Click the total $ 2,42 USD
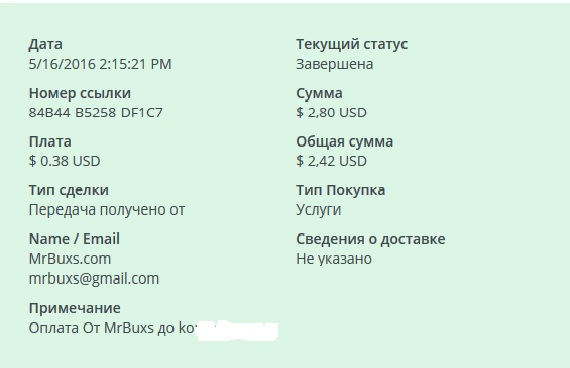Screen dimensions: 570x368 (x=331, y=161)
